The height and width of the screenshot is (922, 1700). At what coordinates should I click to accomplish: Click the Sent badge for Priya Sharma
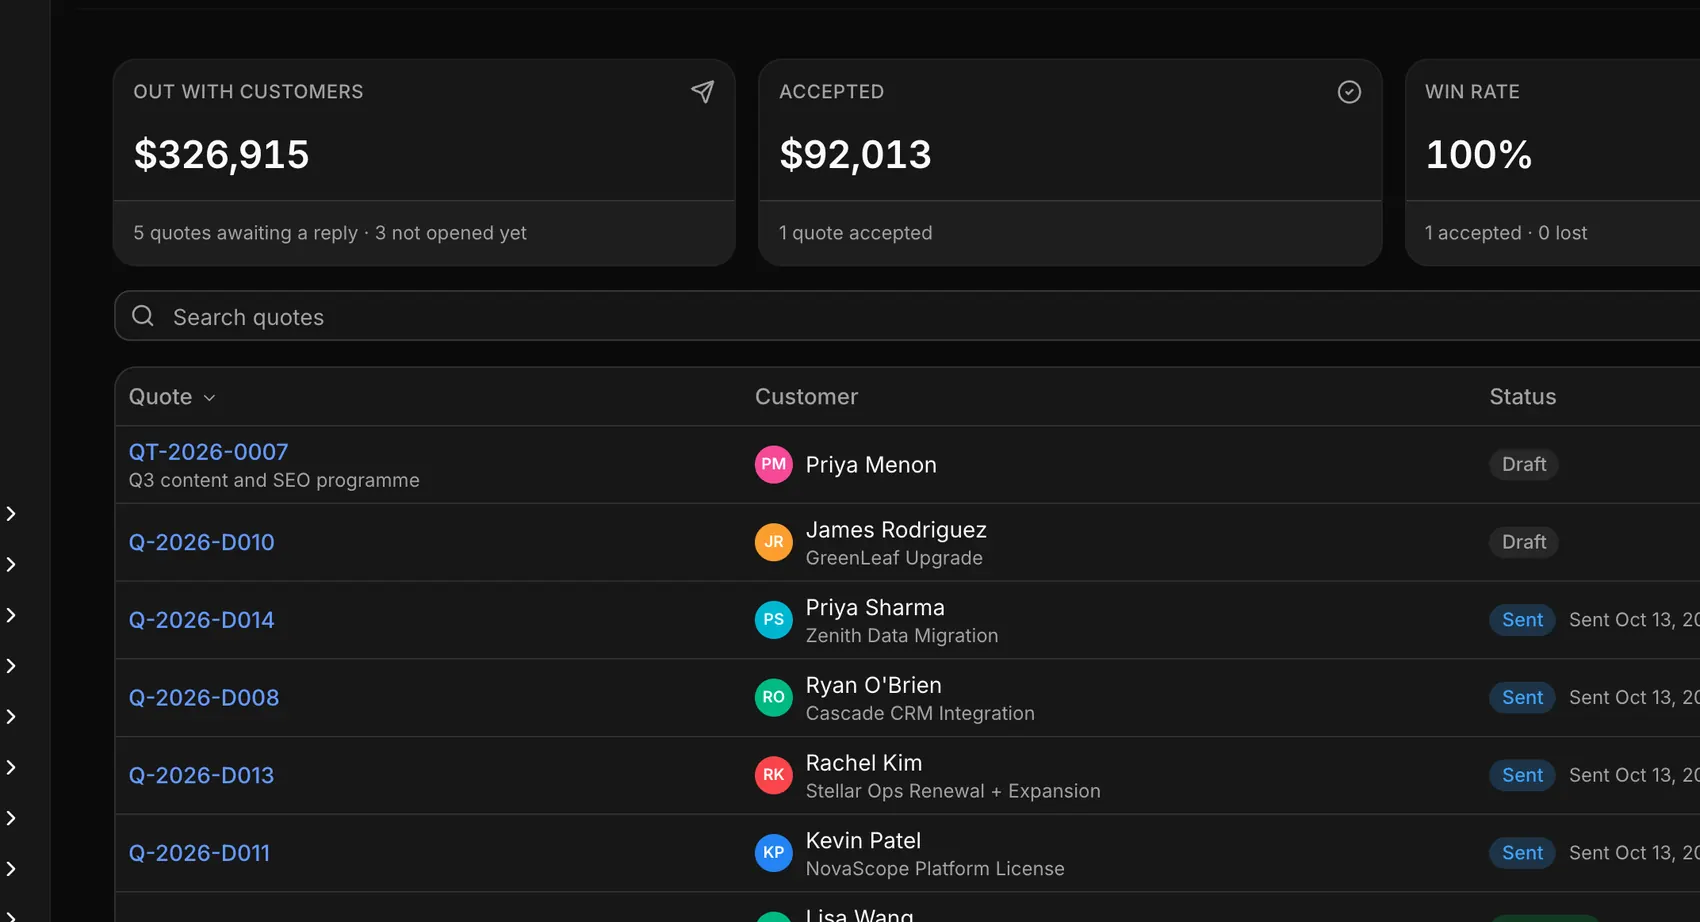point(1522,620)
